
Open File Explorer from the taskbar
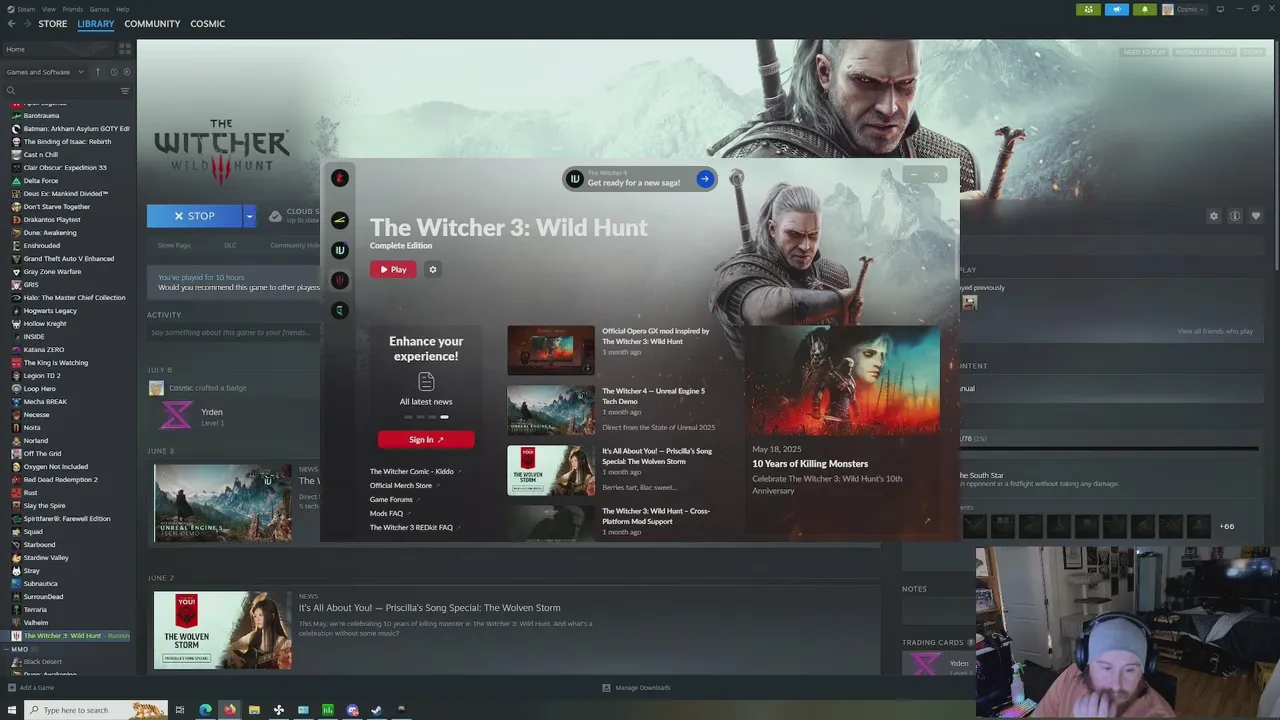(254, 710)
